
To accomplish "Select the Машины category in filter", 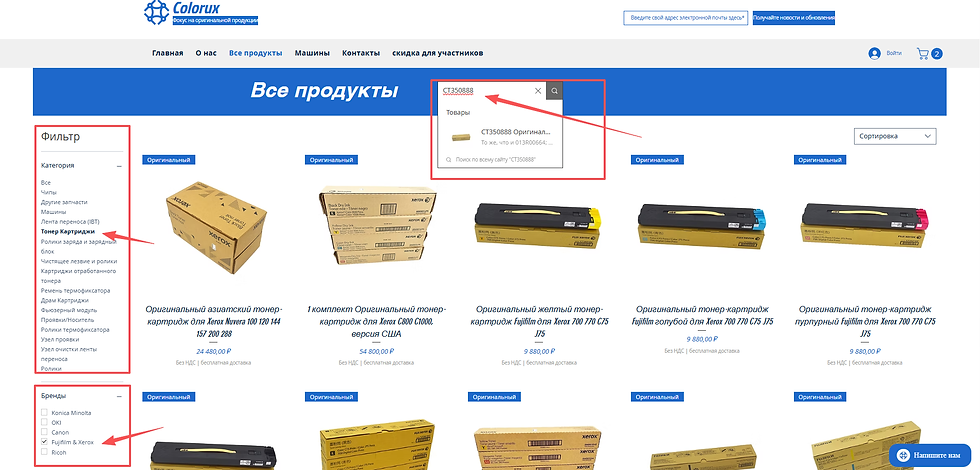I will 53,212.
